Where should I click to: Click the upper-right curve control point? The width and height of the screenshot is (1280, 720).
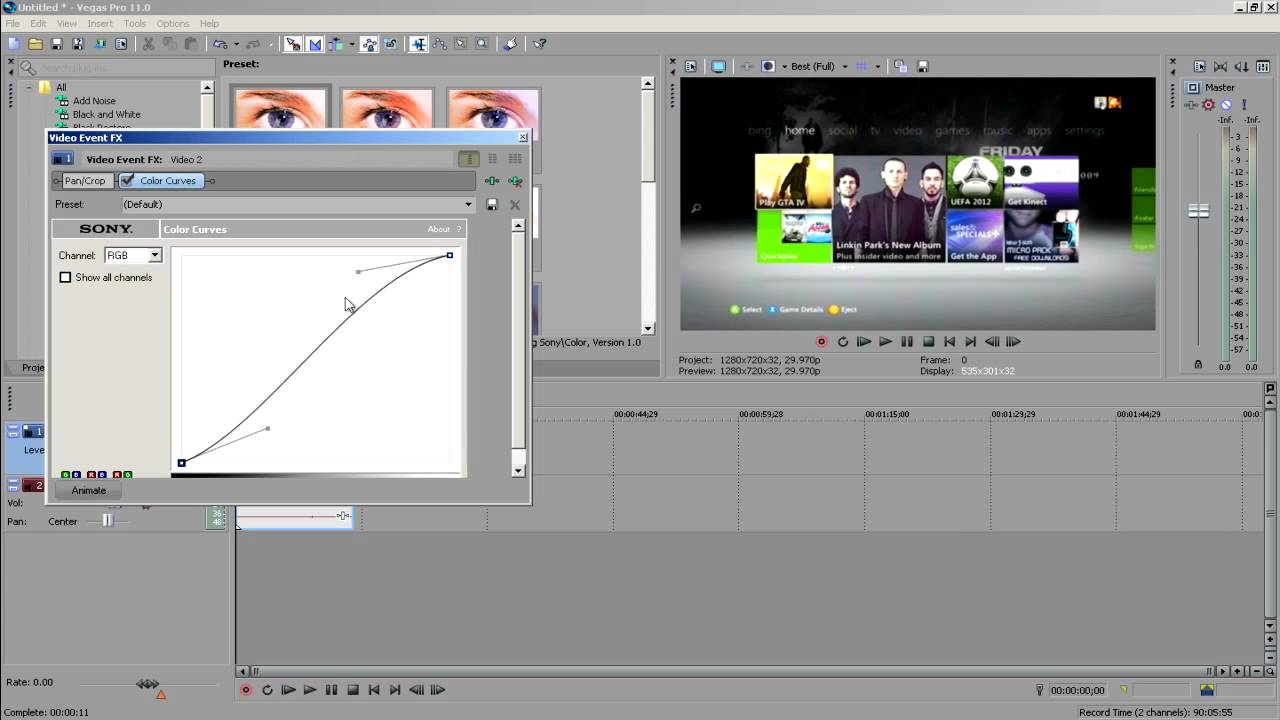pyautogui.click(x=450, y=255)
